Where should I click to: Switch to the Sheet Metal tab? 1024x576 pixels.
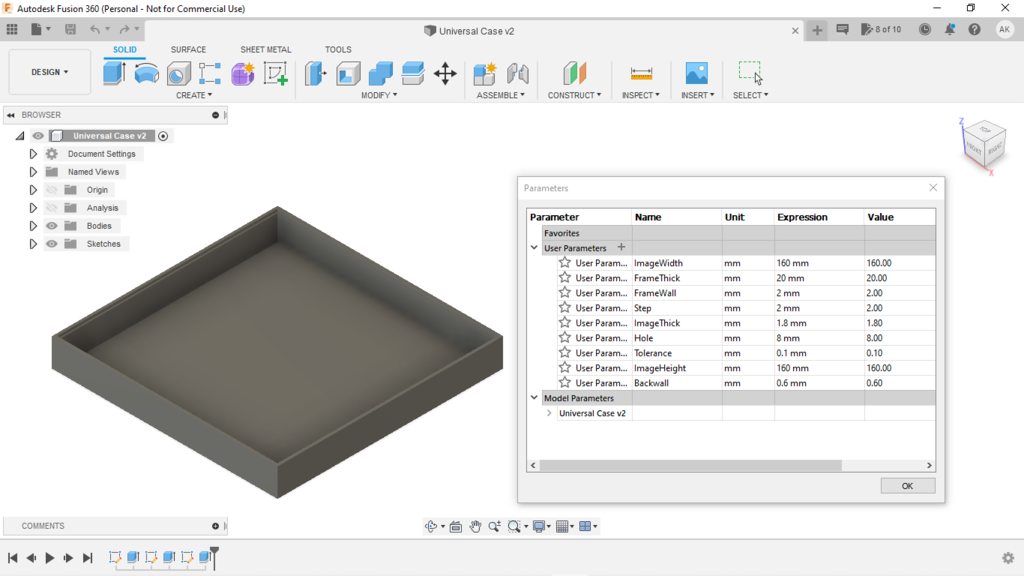tap(265, 49)
